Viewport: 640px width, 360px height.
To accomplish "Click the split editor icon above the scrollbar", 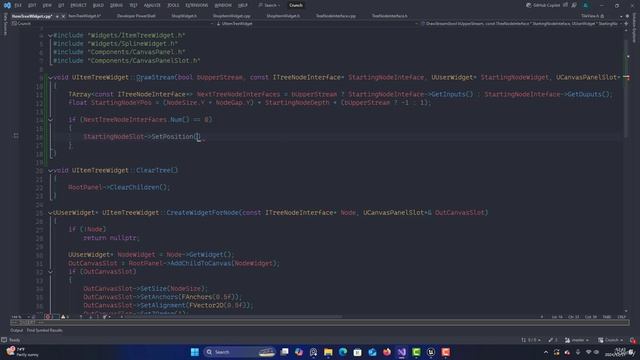I will pos(626,24).
